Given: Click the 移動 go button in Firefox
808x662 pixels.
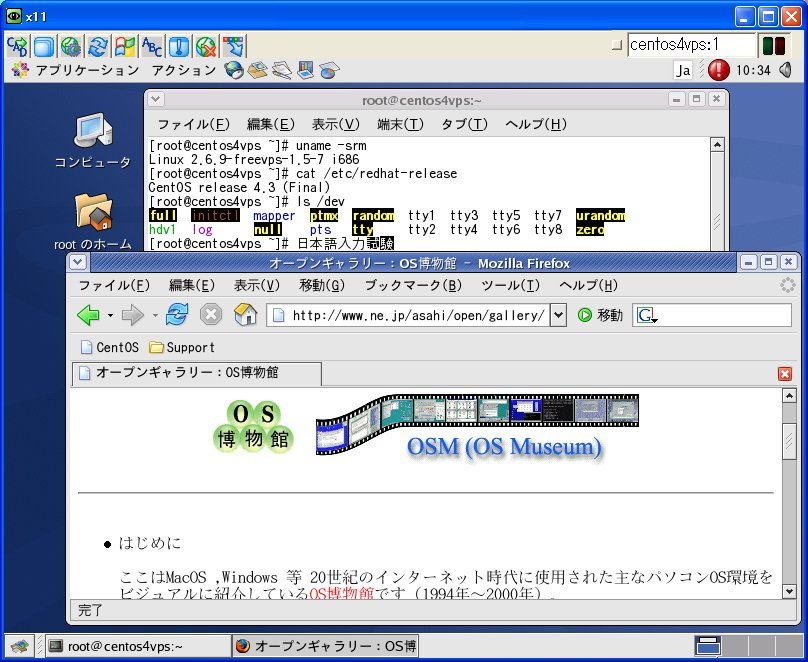Looking at the screenshot, I should (x=600, y=315).
